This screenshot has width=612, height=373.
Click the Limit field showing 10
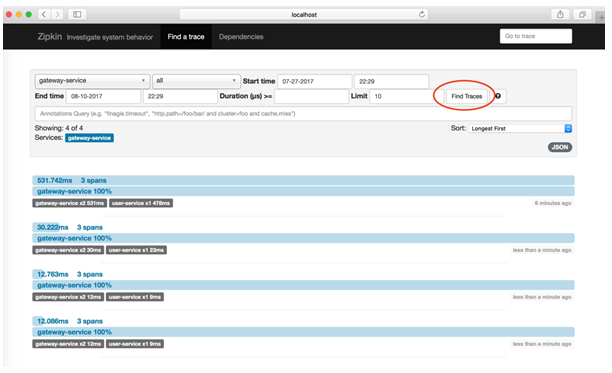coord(407,96)
